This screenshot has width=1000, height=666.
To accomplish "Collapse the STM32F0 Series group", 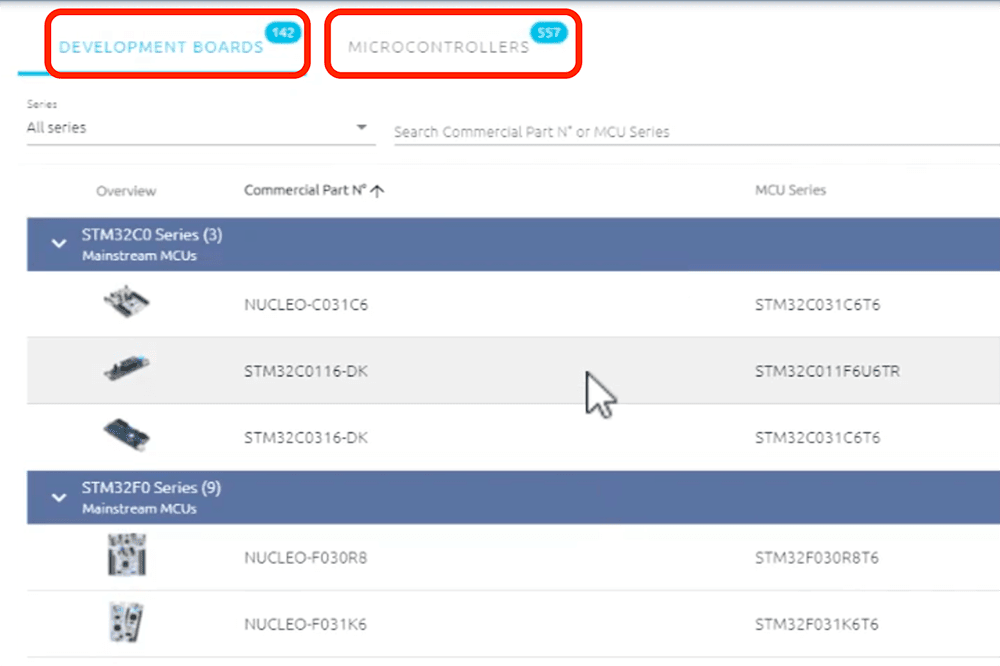I will click(x=59, y=498).
